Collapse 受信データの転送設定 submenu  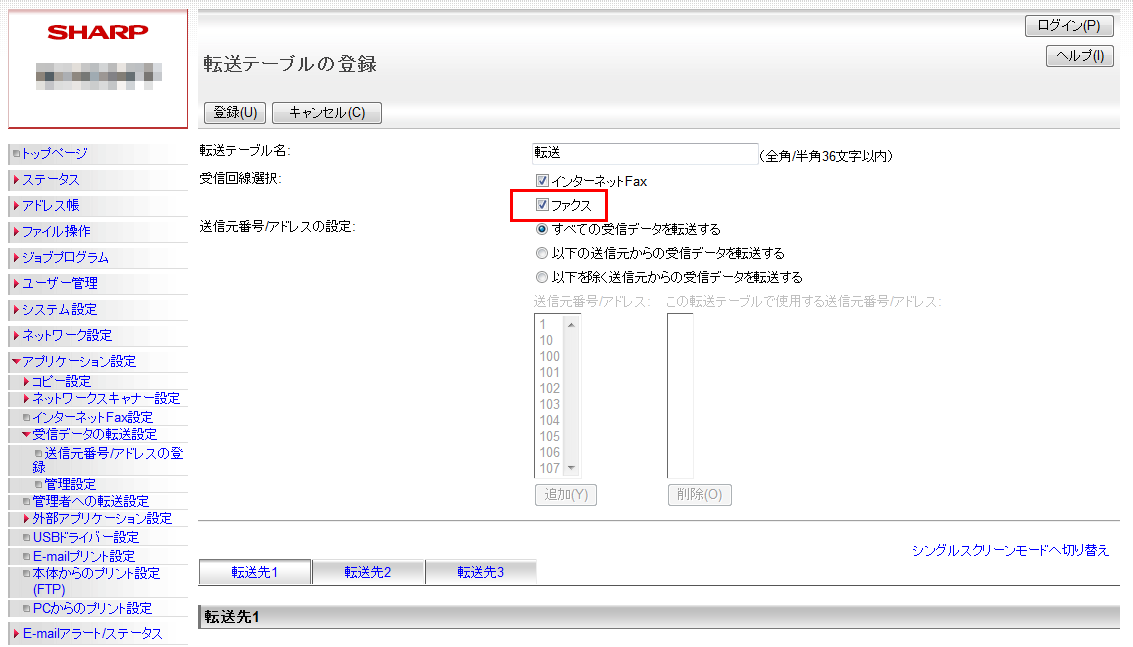[x=94, y=434]
